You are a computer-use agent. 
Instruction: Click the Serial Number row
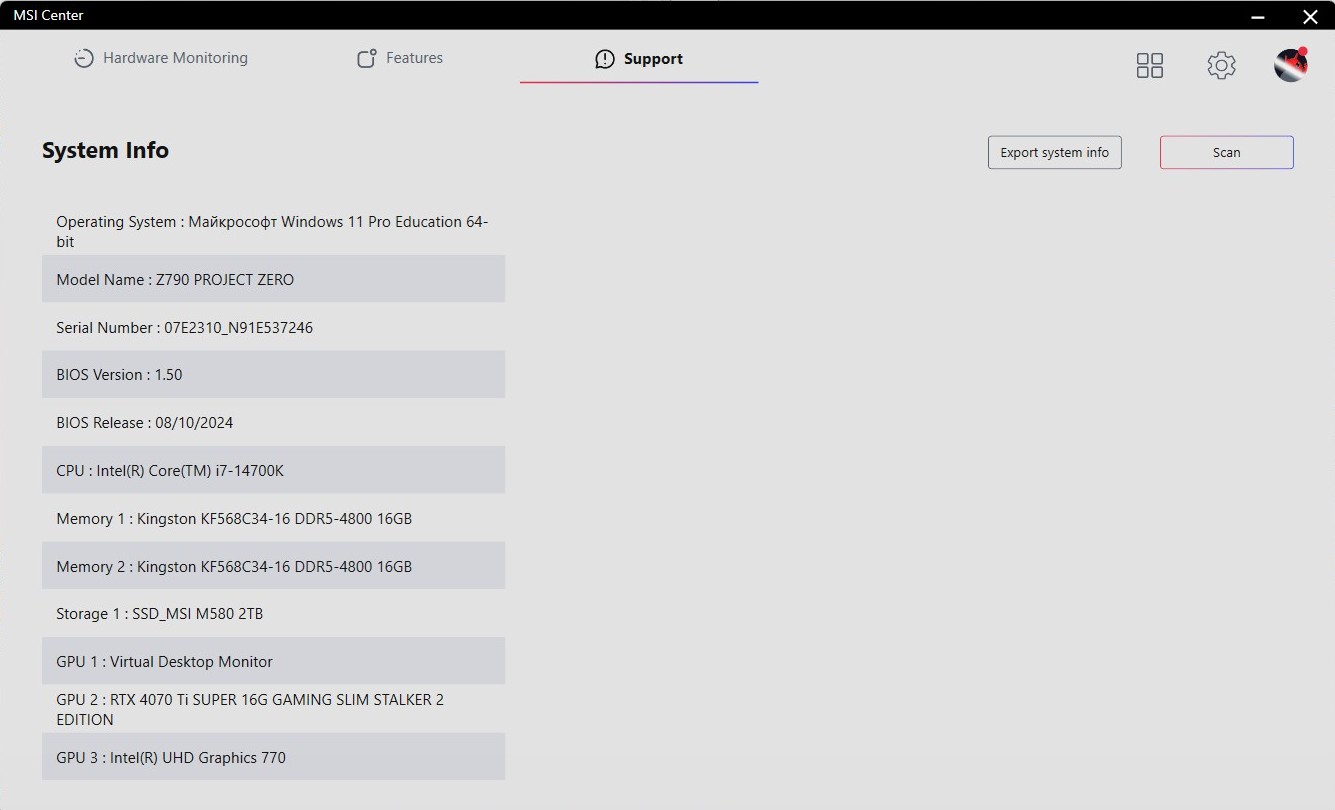pyautogui.click(x=273, y=327)
